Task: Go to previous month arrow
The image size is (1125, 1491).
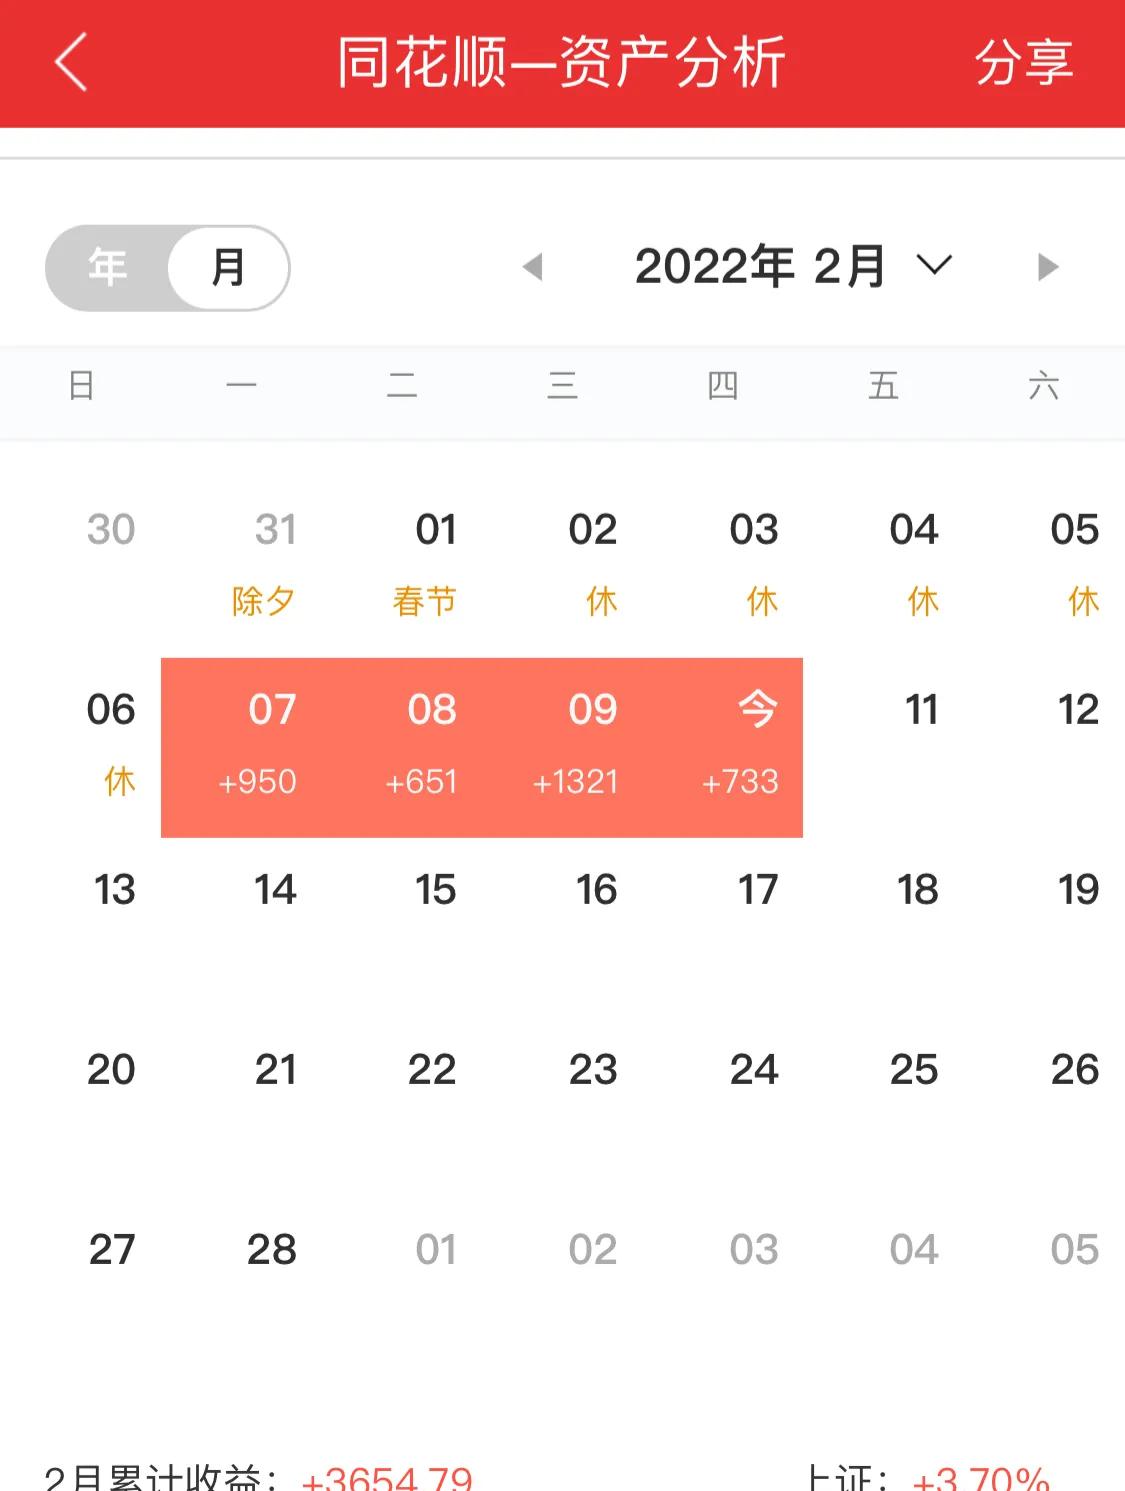Action: pyautogui.click(x=533, y=267)
